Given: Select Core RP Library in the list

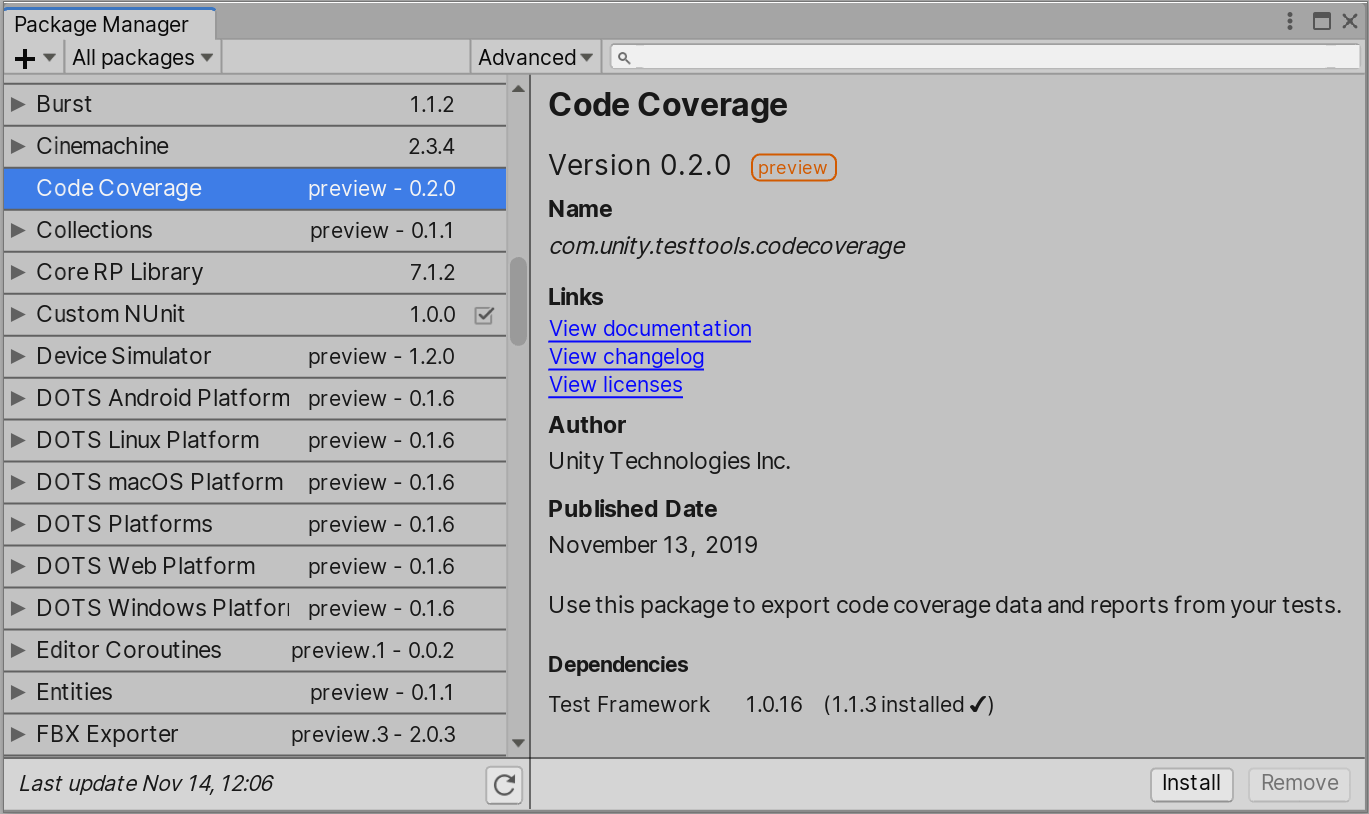Looking at the screenshot, I should 255,272.
